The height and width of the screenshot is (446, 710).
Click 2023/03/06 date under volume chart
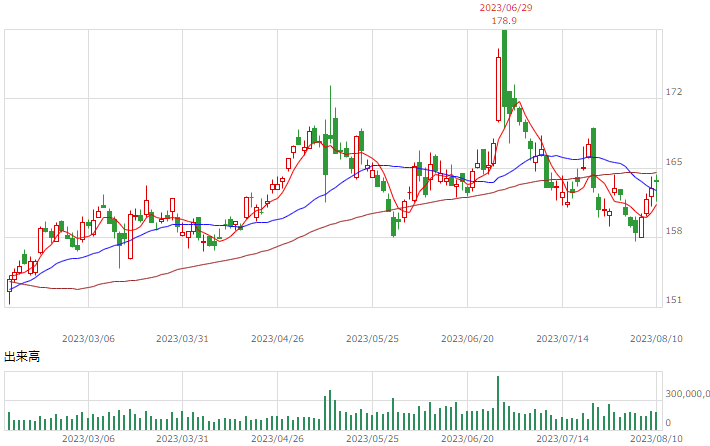pos(88,439)
